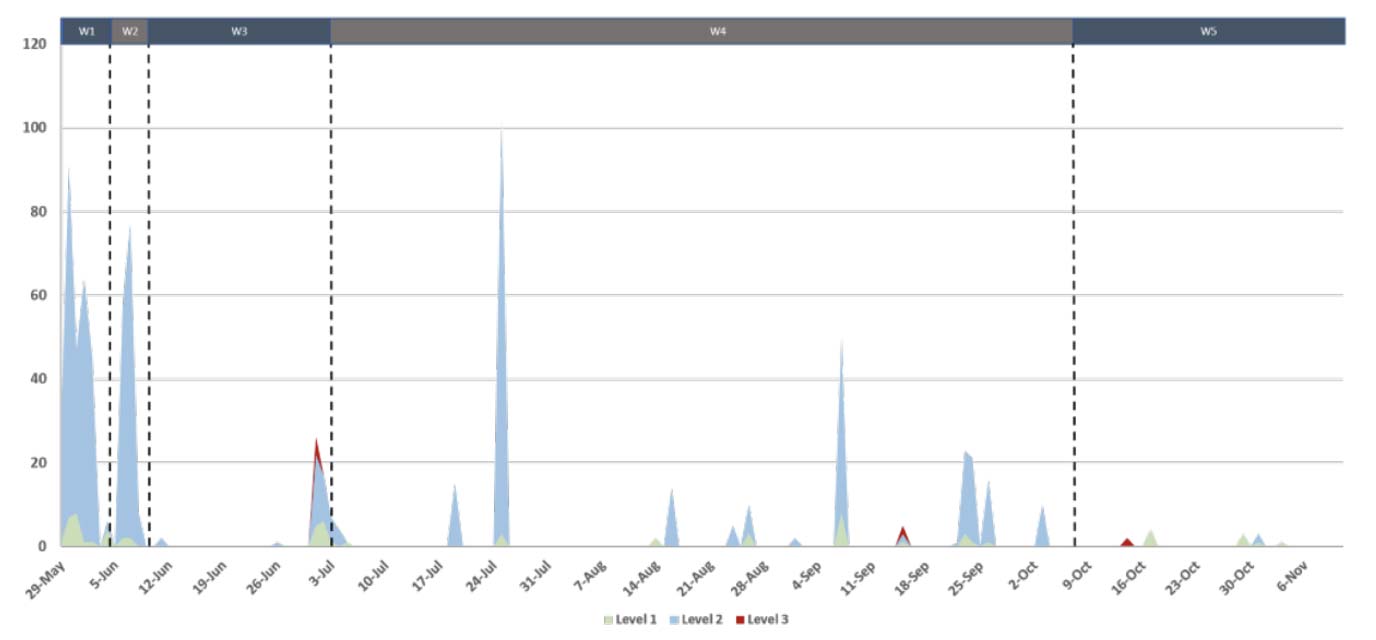
Task: Toggle the Level 3 legend label
Action: click(768, 620)
